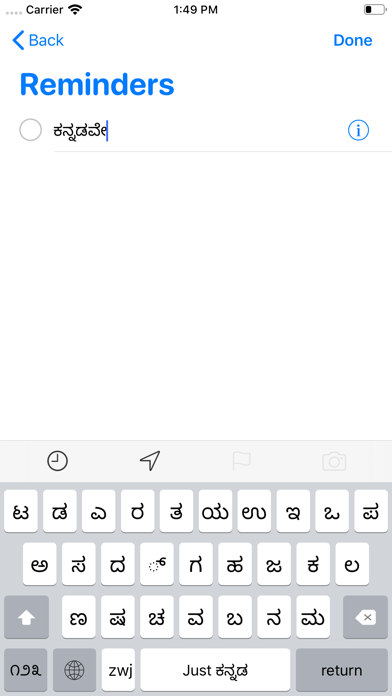Switch to Kannada numerals keyboard
The height and width of the screenshot is (696, 392).
pyautogui.click(x=26, y=670)
